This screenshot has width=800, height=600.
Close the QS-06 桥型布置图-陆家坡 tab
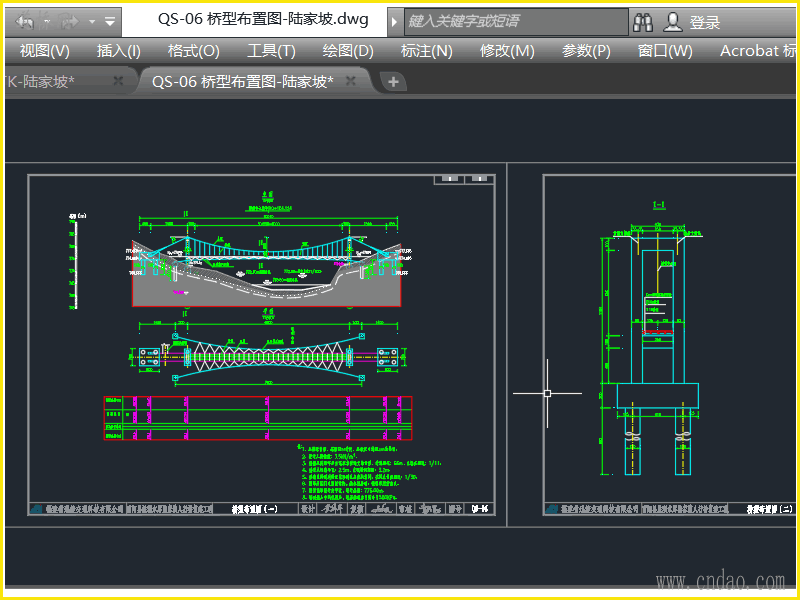click(x=351, y=82)
